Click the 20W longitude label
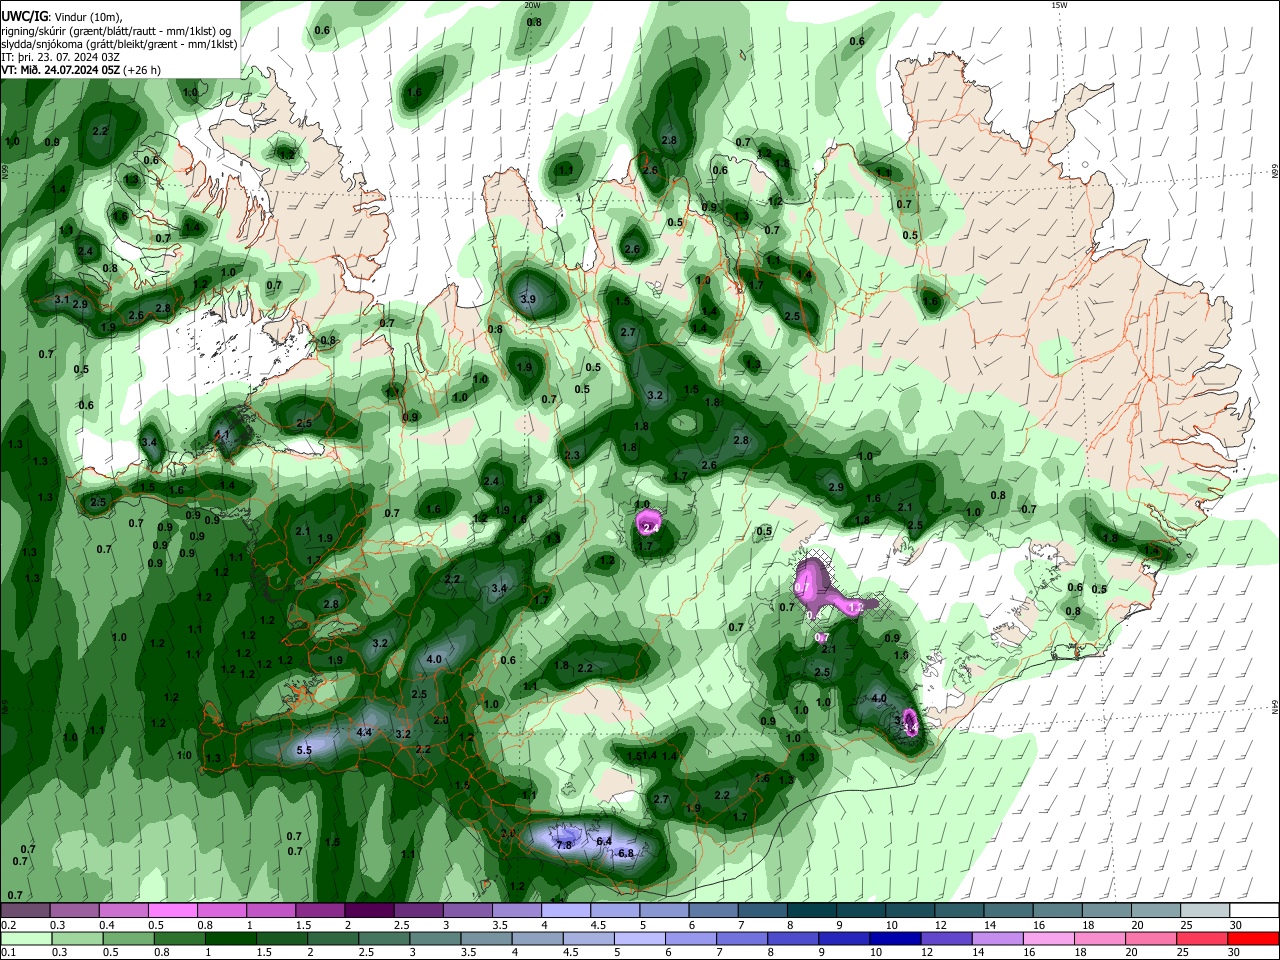Screen dimensions: 1280x960 coord(532,5)
